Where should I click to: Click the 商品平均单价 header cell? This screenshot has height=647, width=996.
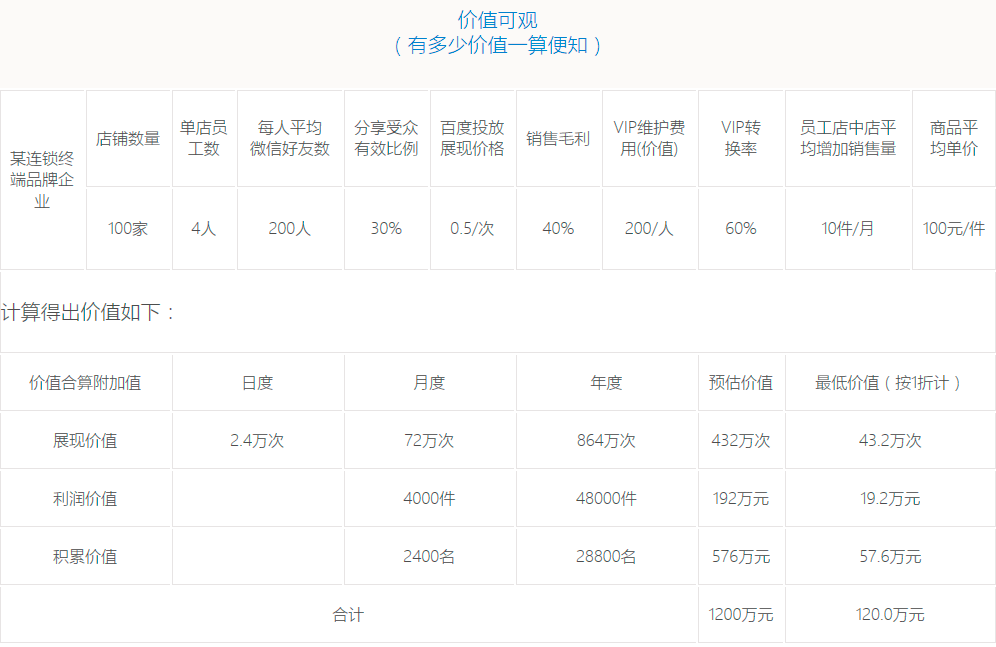(x=954, y=138)
